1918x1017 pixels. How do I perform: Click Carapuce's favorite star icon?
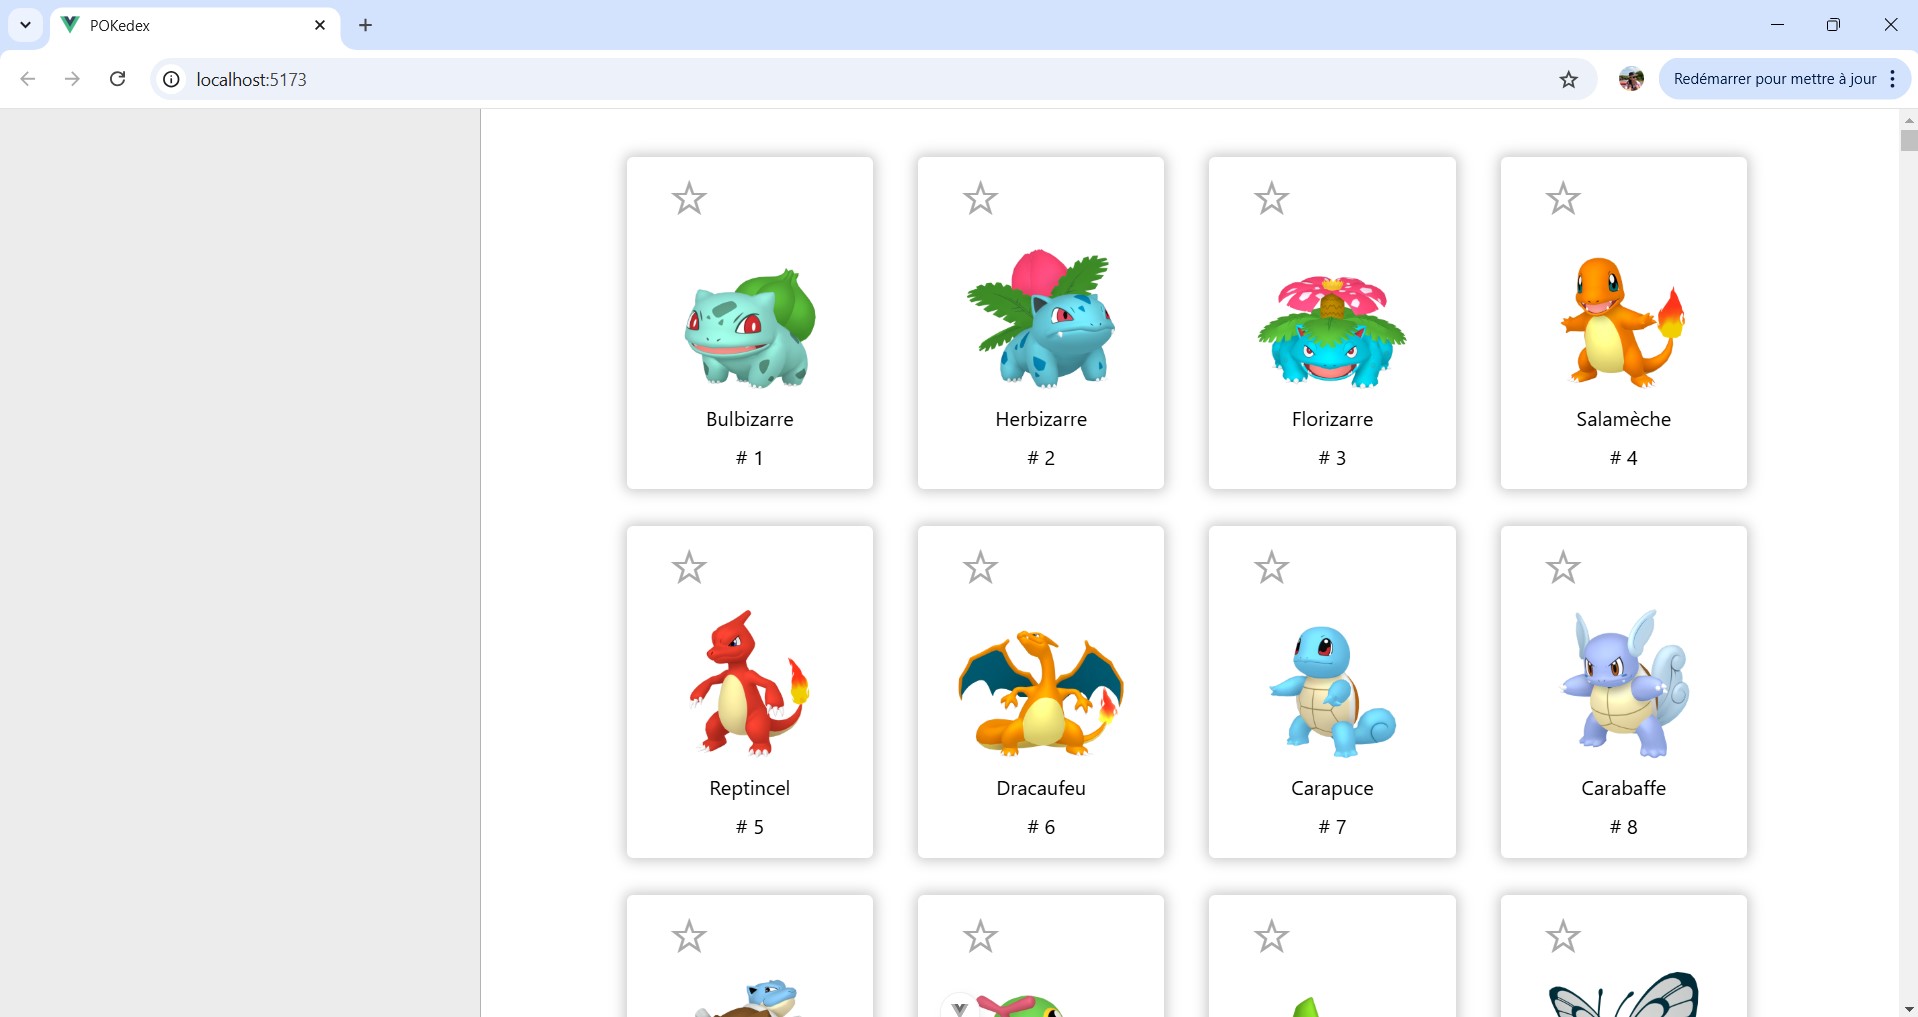click(1272, 567)
